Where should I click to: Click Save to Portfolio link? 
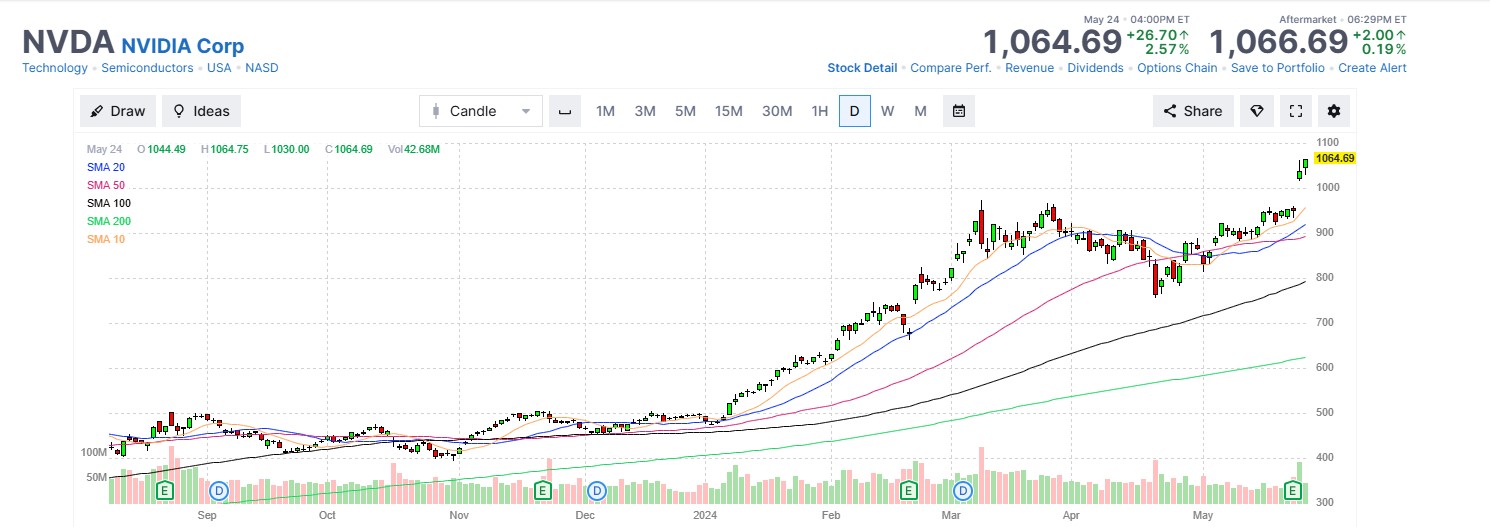click(1277, 68)
